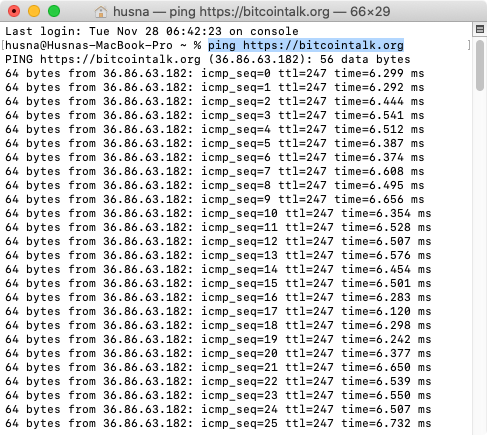
Task: Minimize the window with yellow button
Action: (x=34, y=11)
